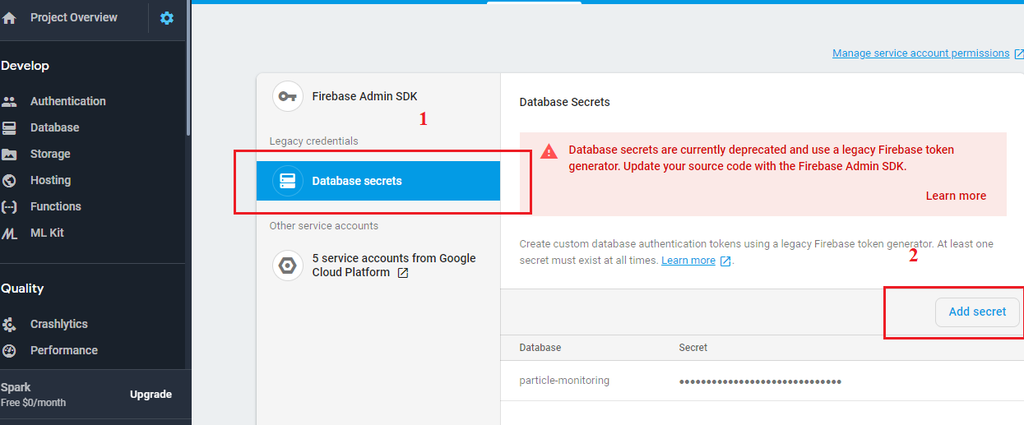Screen dimensions: 1024x425
Task: Open the Authentication menu item
Action: (67, 101)
